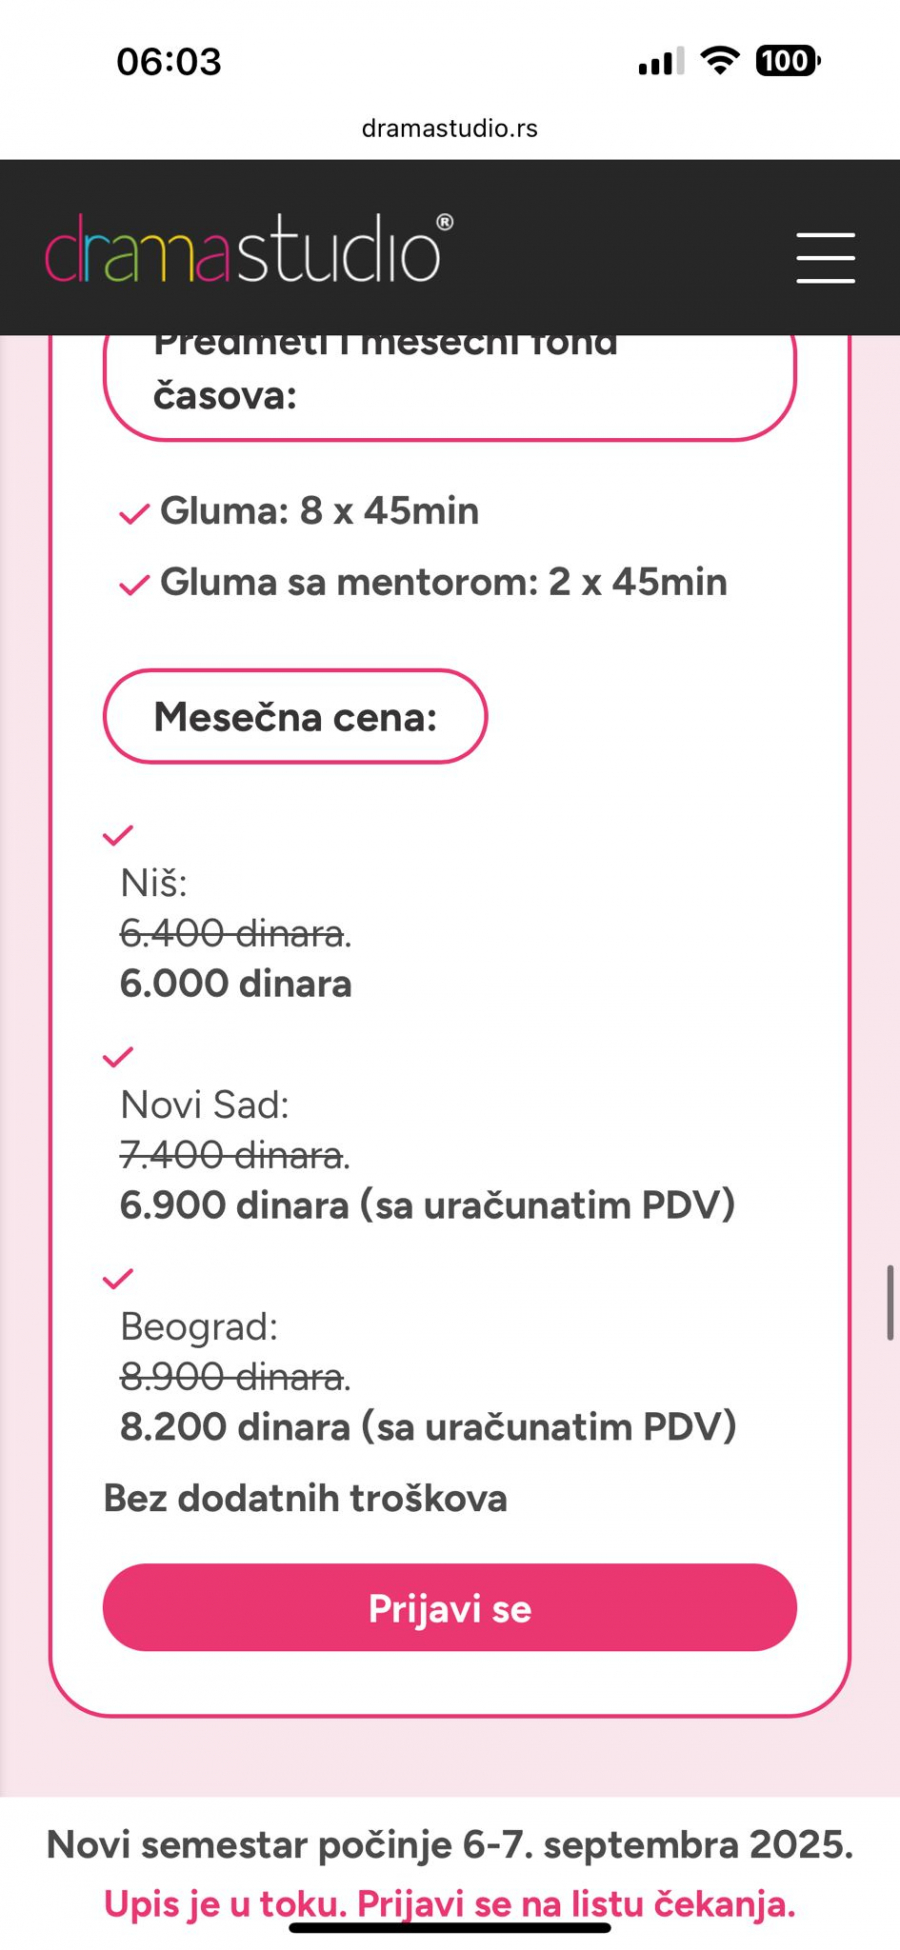Tap the 6.900 dinara Novi Sad price
900x1950 pixels.
427,1206
